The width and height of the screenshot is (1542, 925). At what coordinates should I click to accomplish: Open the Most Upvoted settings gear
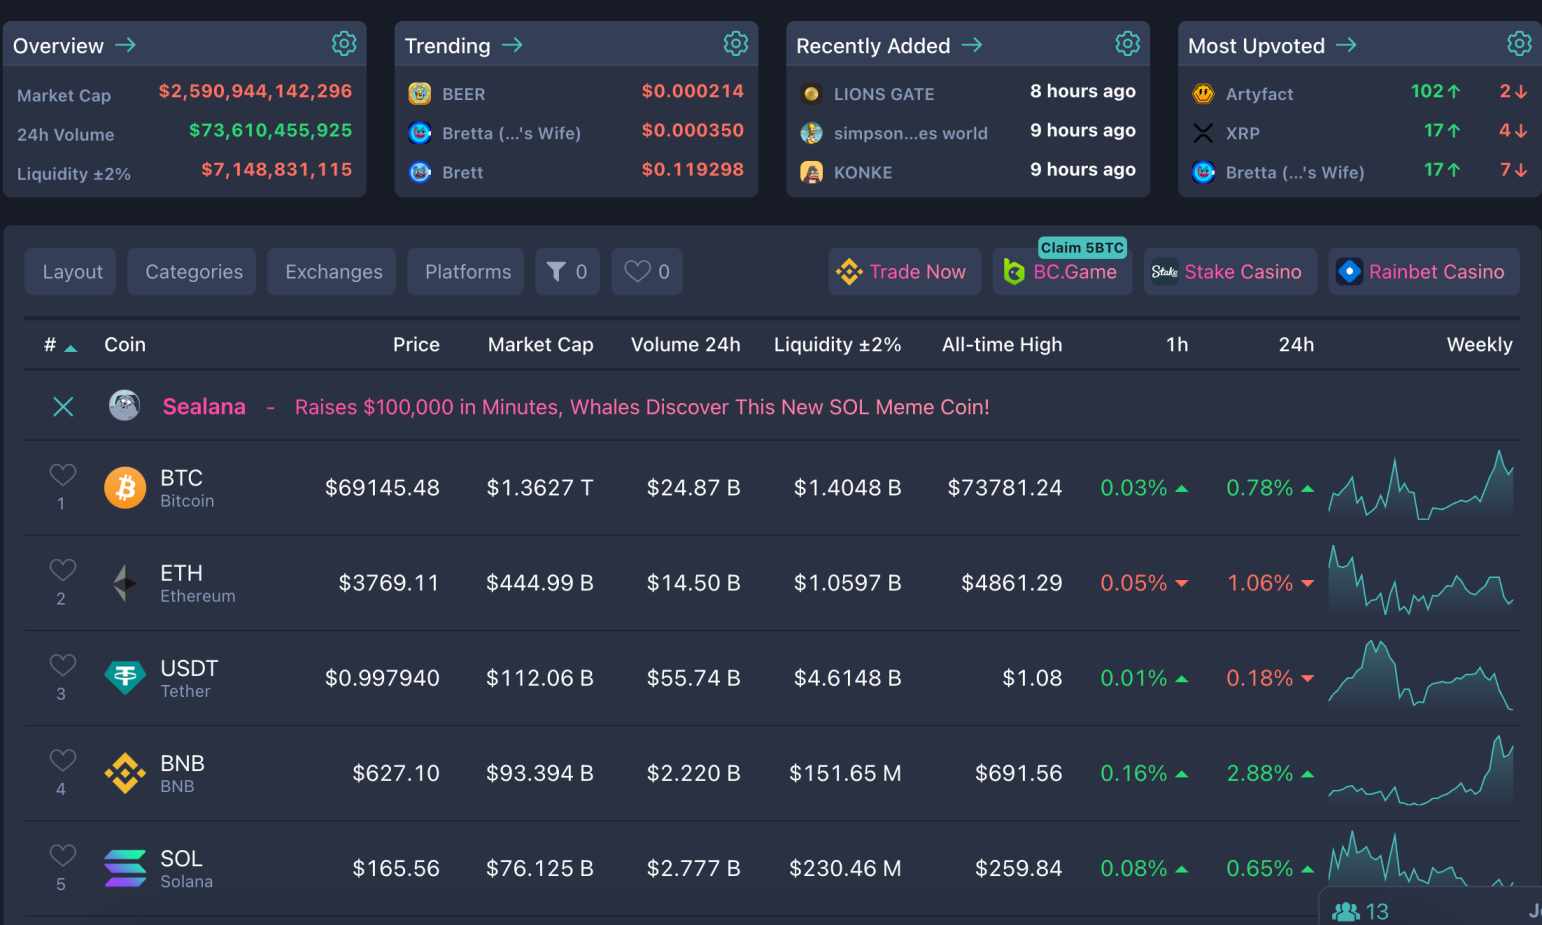click(x=1519, y=43)
